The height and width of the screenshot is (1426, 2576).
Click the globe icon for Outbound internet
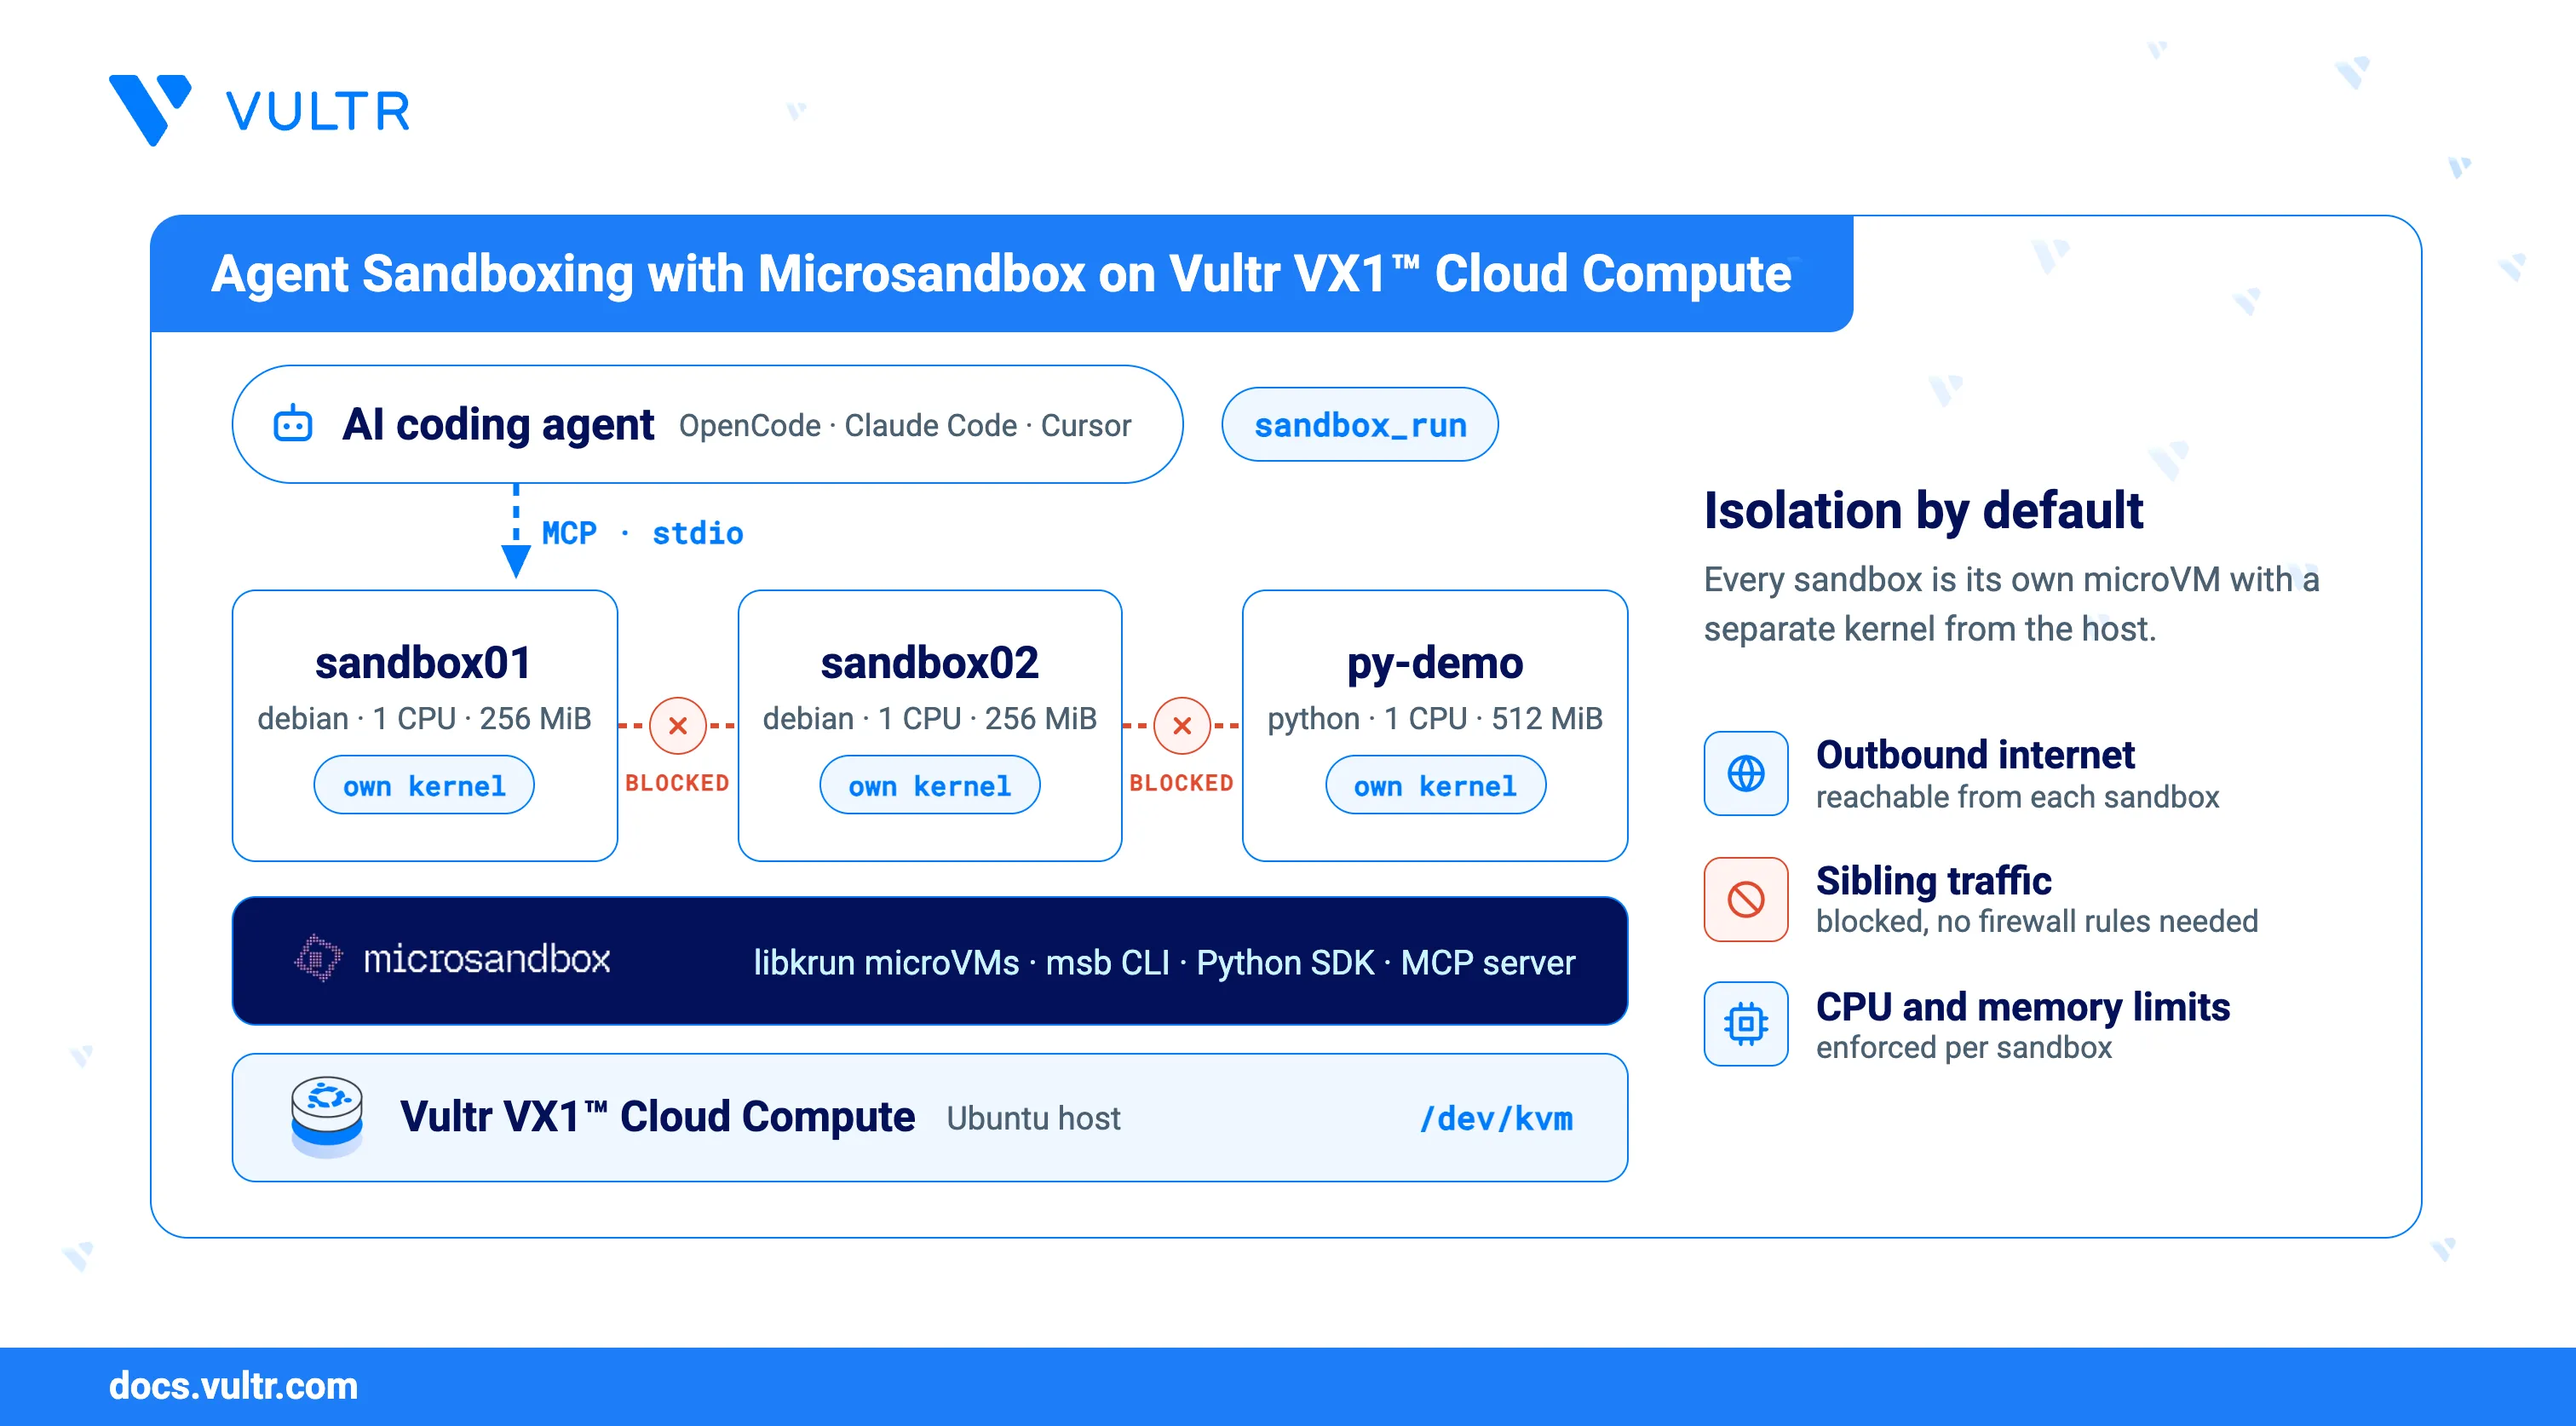click(x=1746, y=773)
